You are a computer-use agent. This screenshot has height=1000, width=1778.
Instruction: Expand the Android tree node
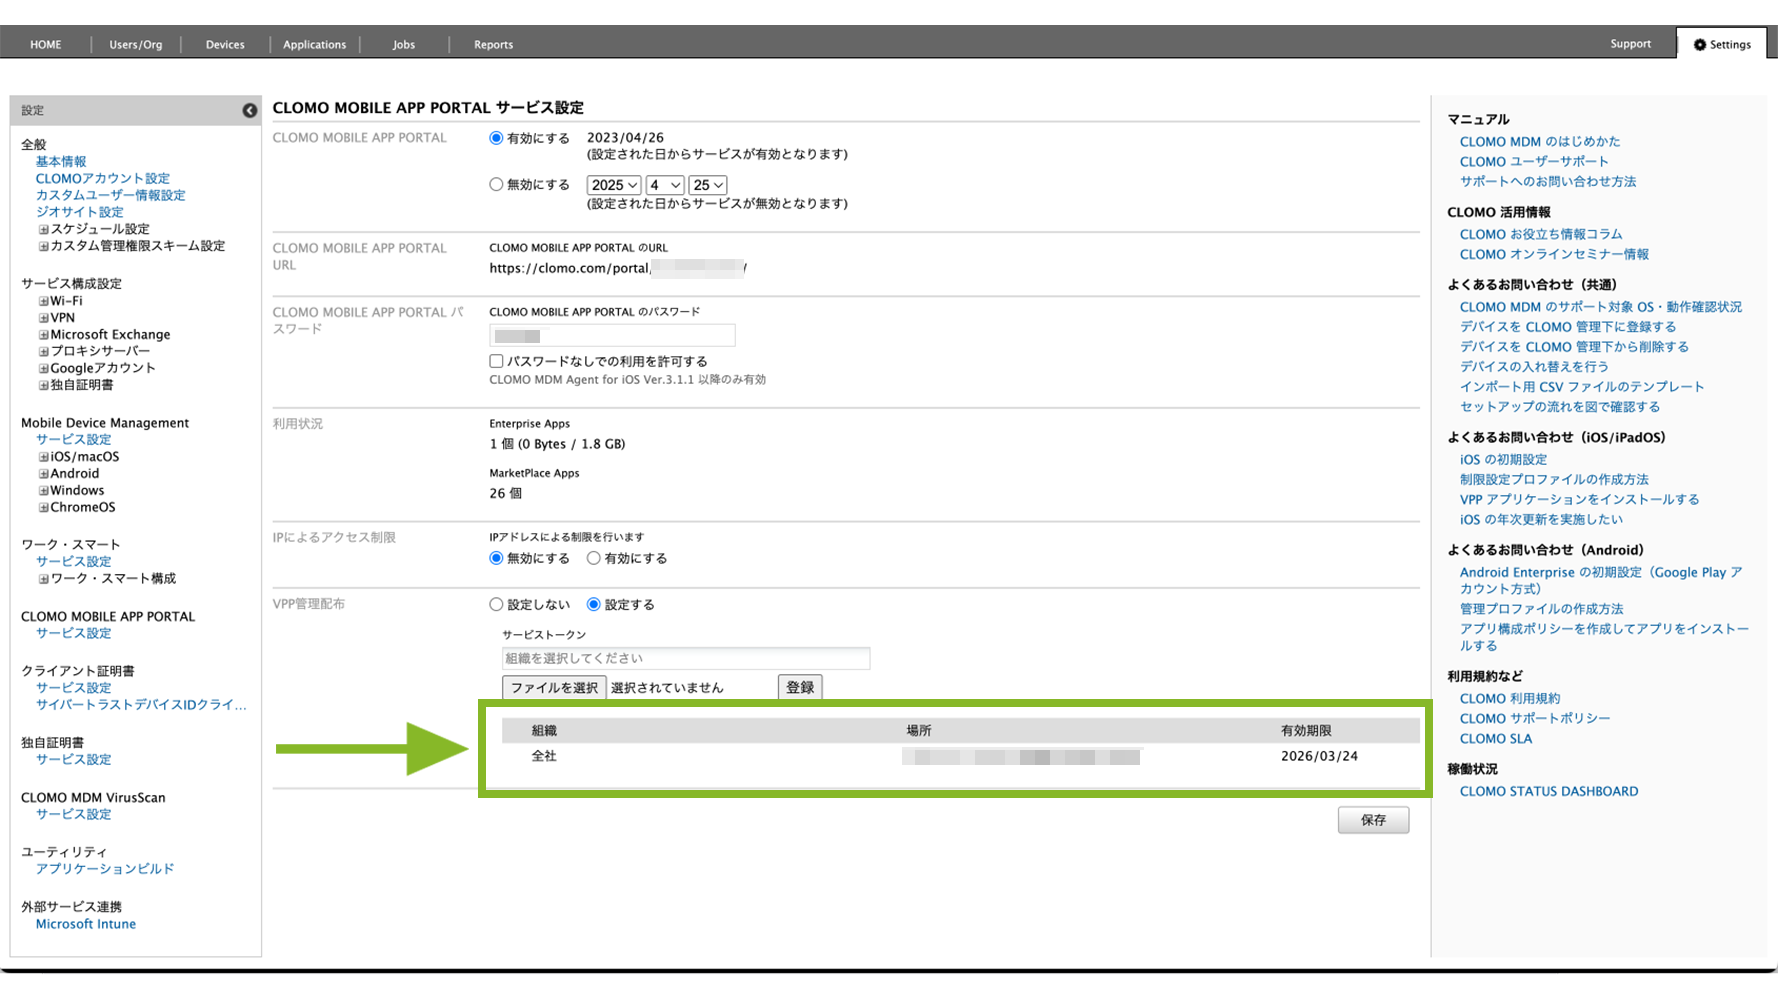[x=43, y=474]
